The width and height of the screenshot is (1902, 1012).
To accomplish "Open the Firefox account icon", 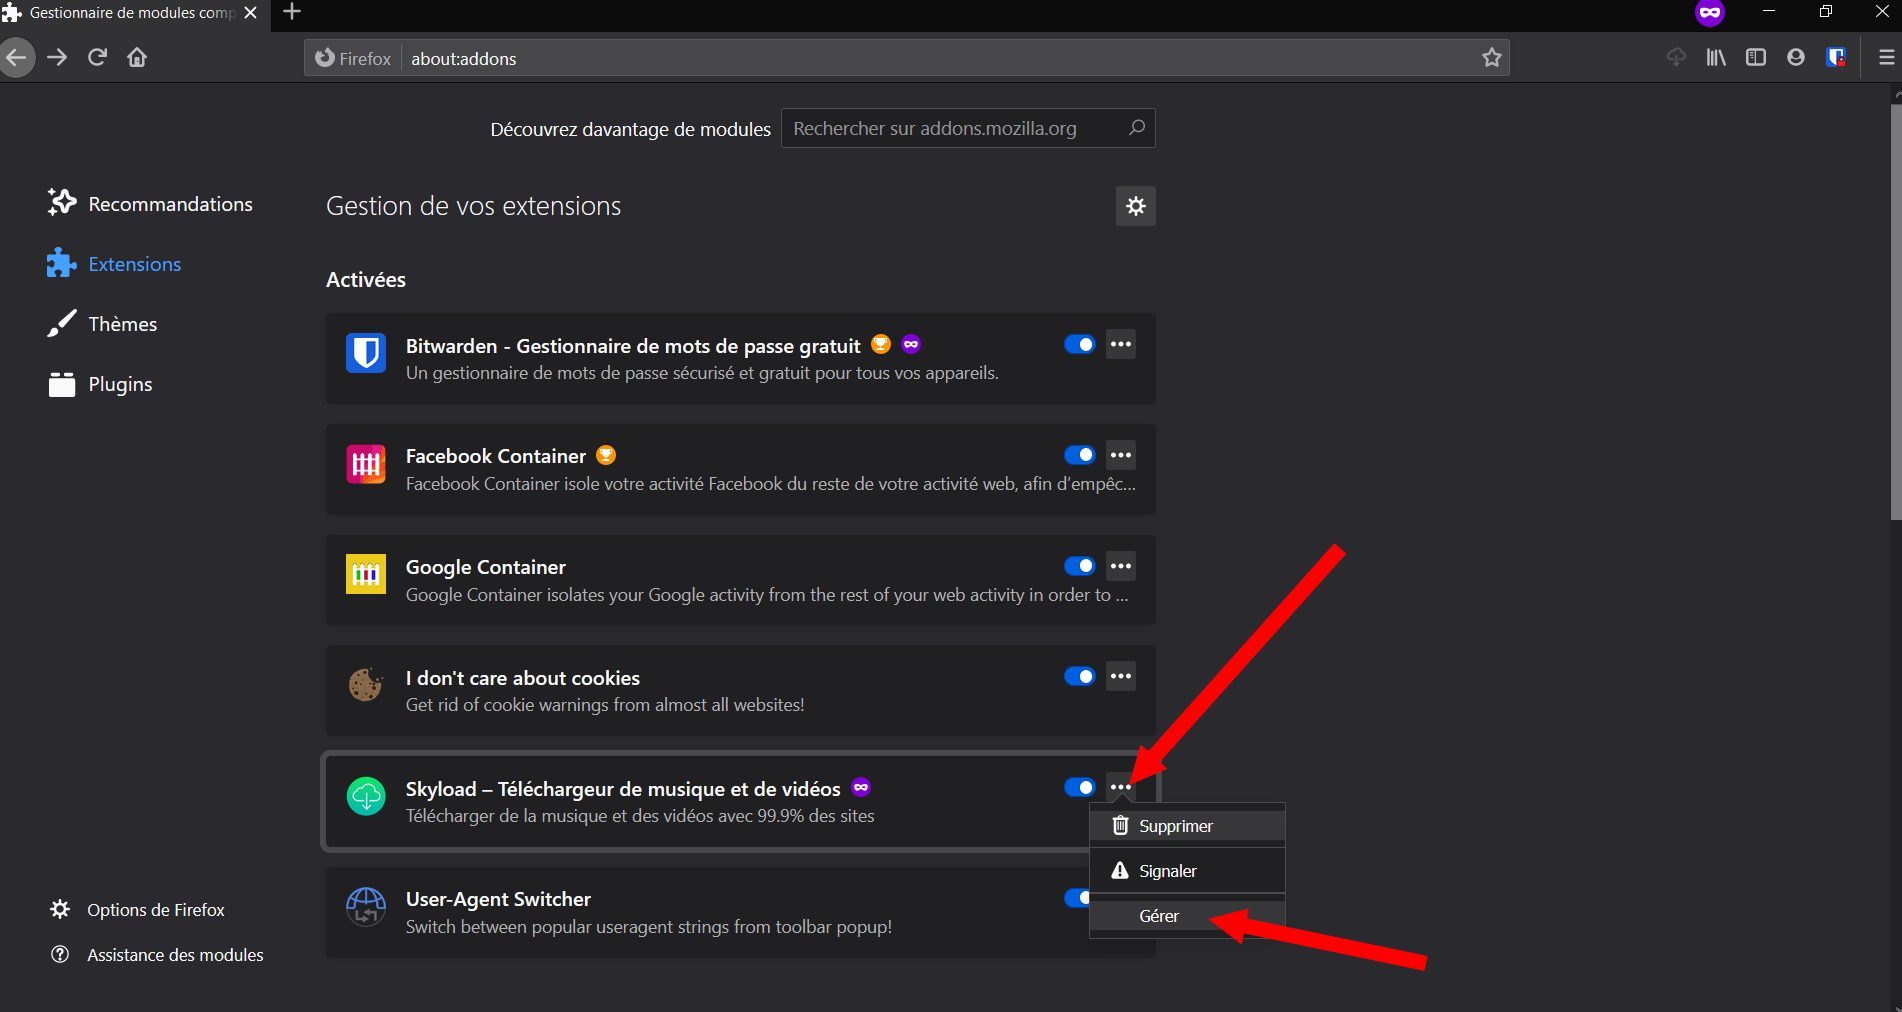I will click(x=1796, y=58).
